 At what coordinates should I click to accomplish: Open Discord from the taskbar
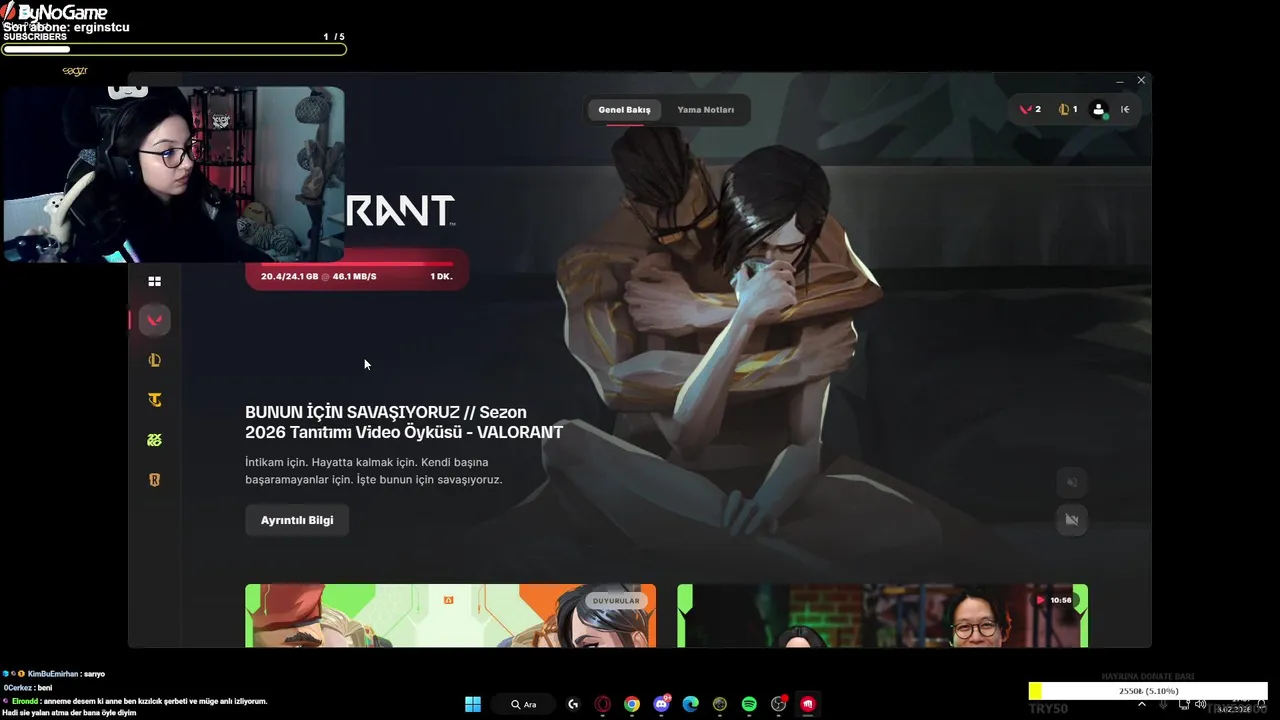tap(661, 704)
